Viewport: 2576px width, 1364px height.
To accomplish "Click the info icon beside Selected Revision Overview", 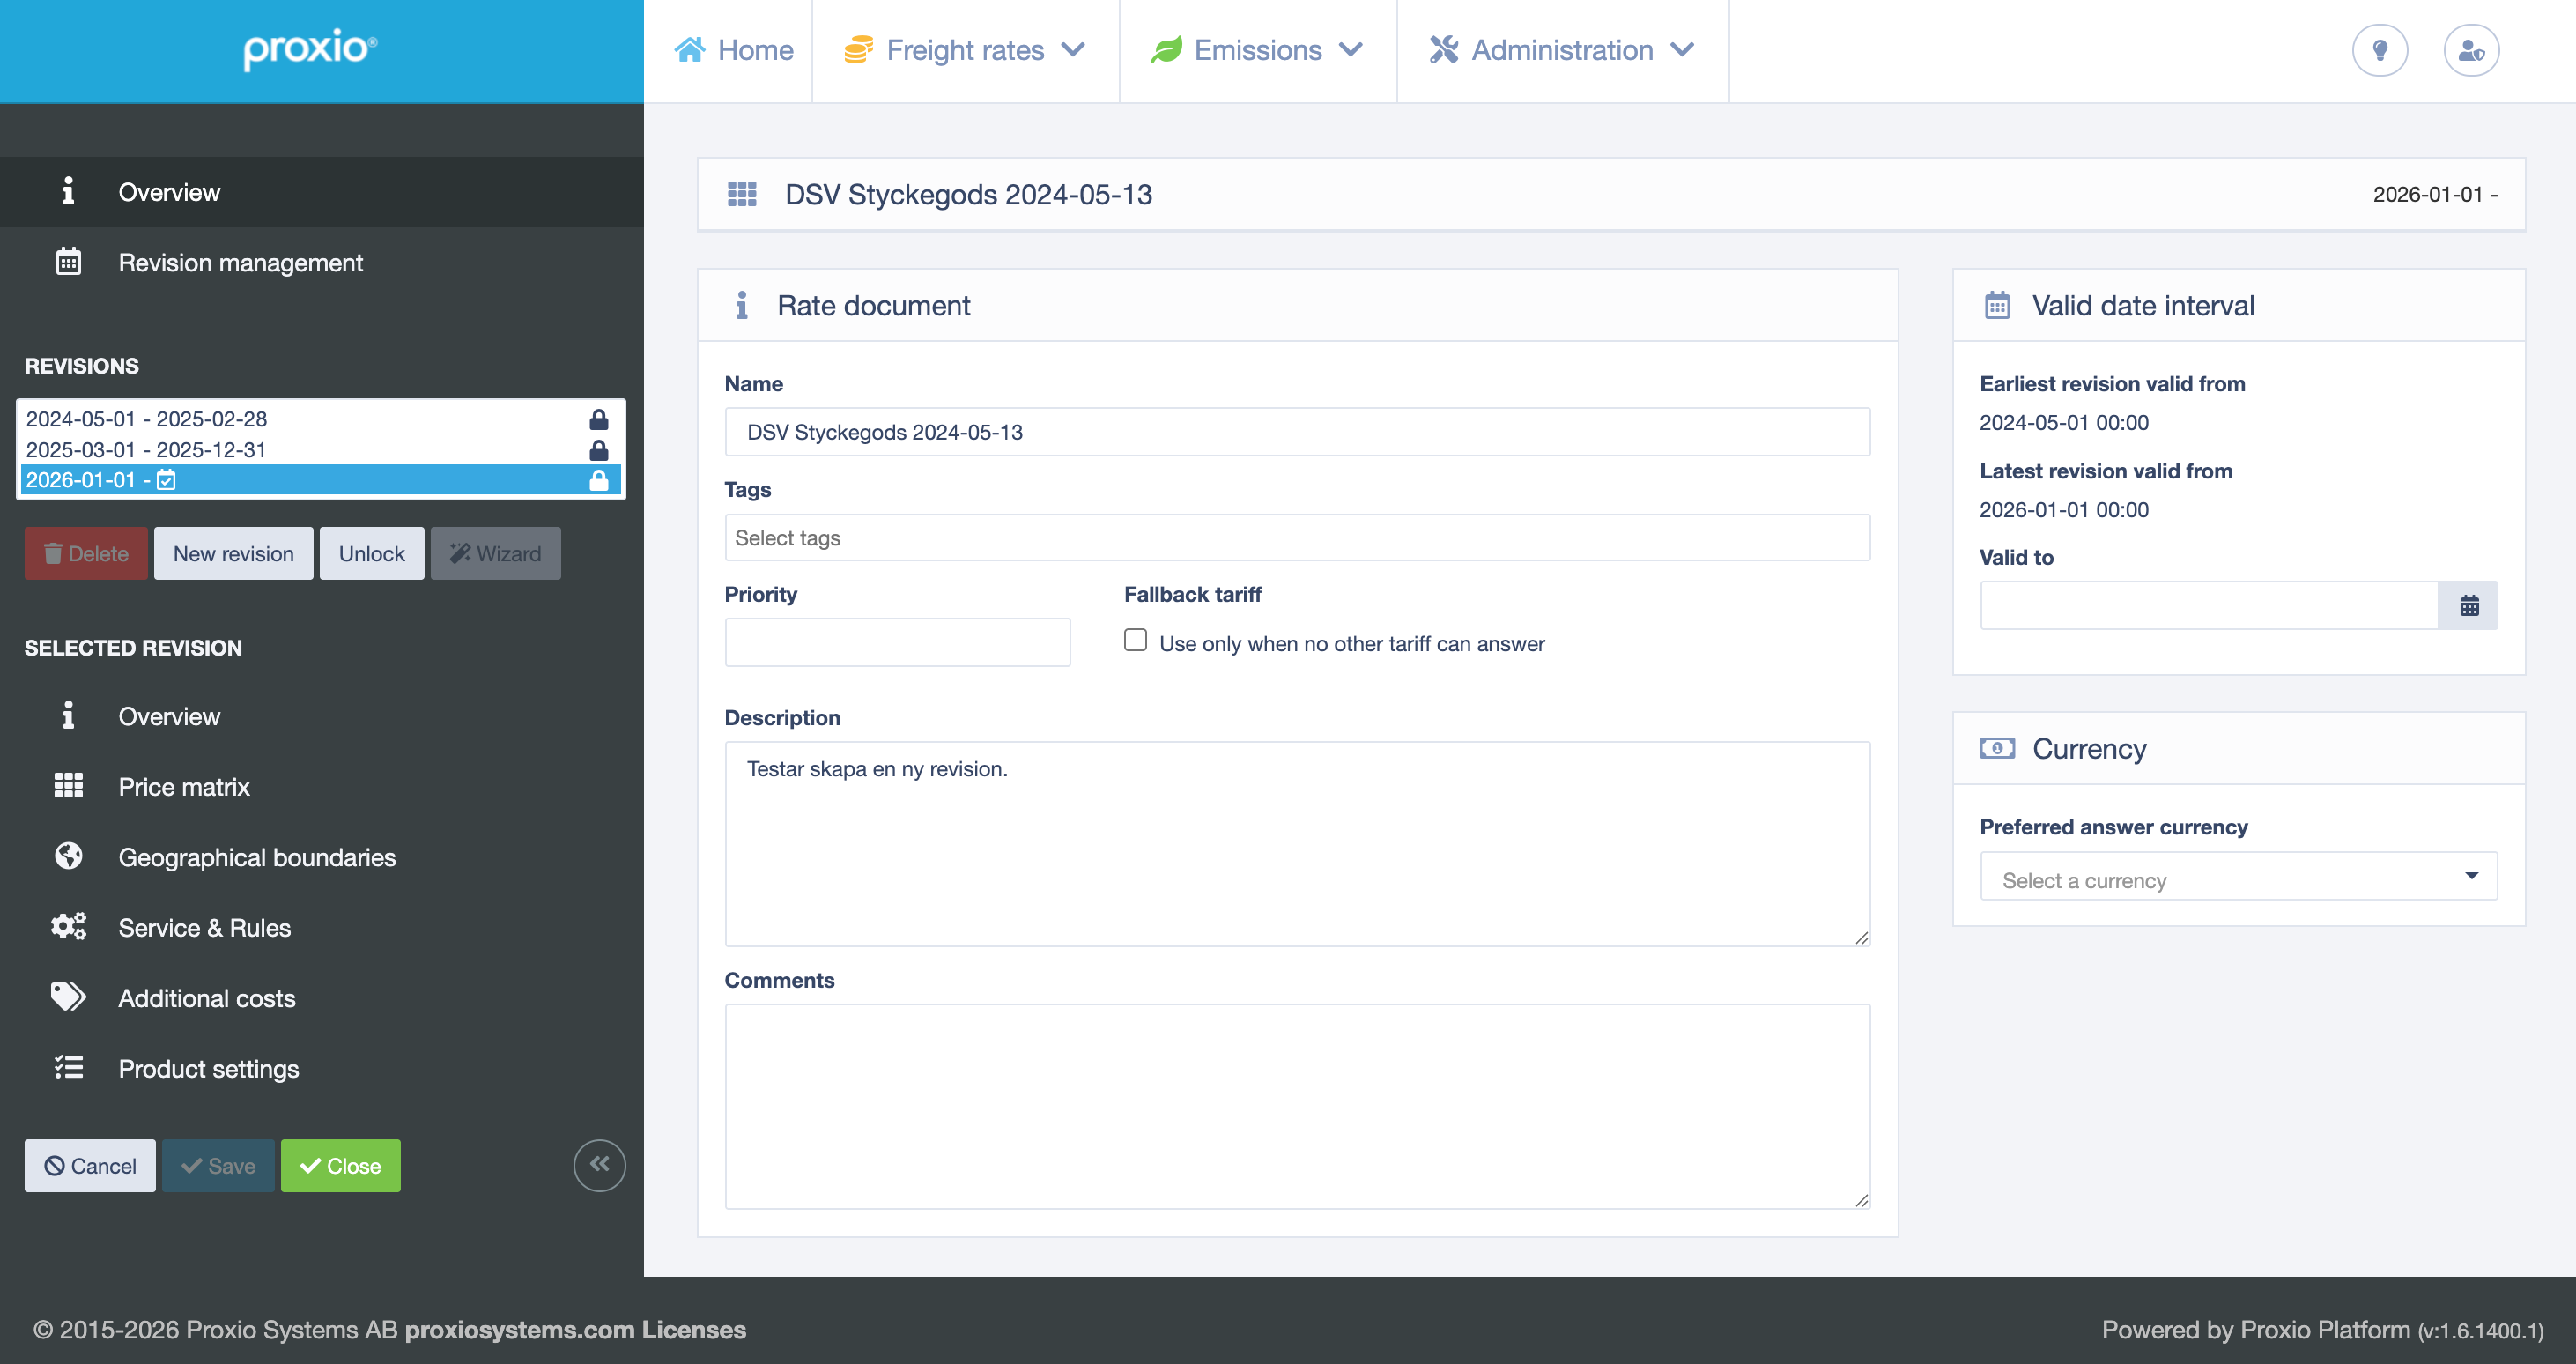I will 68,716.
